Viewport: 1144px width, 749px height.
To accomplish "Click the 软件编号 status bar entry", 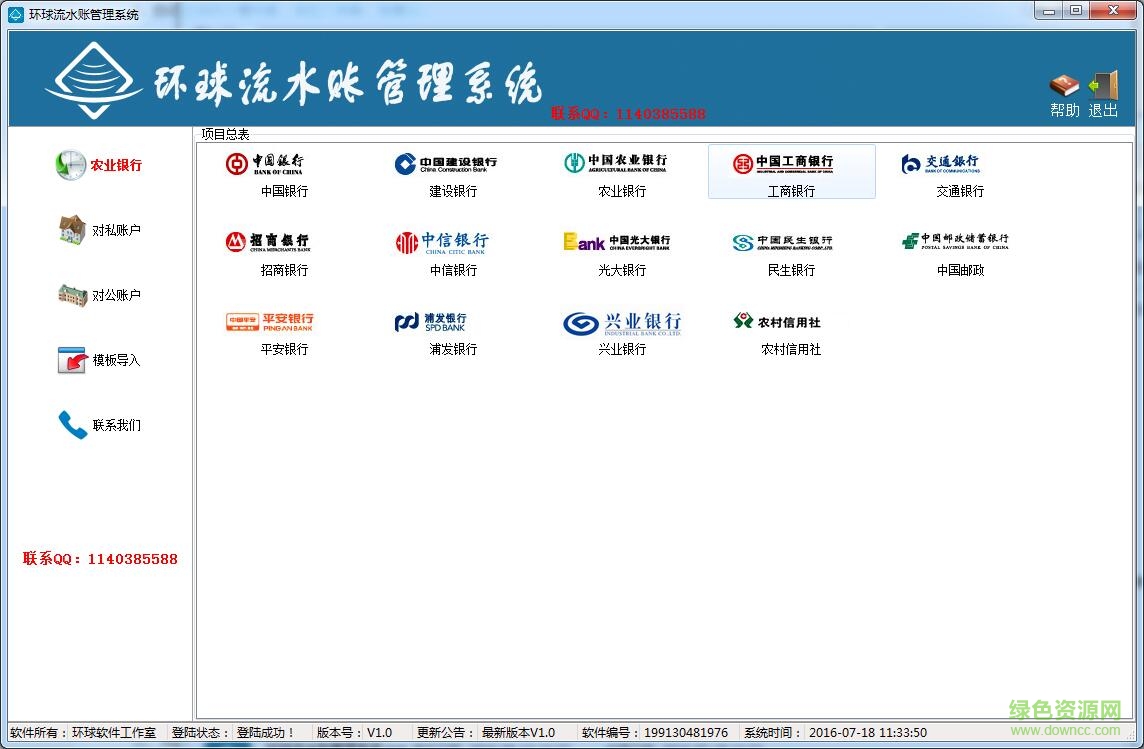I will (655, 732).
